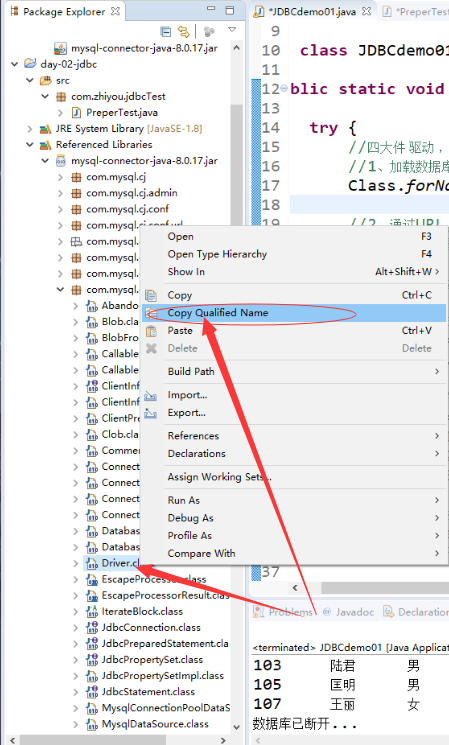The image size is (449, 745).
Task: Toggle code folding marker on line 12
Action: [x=284, y=88]
